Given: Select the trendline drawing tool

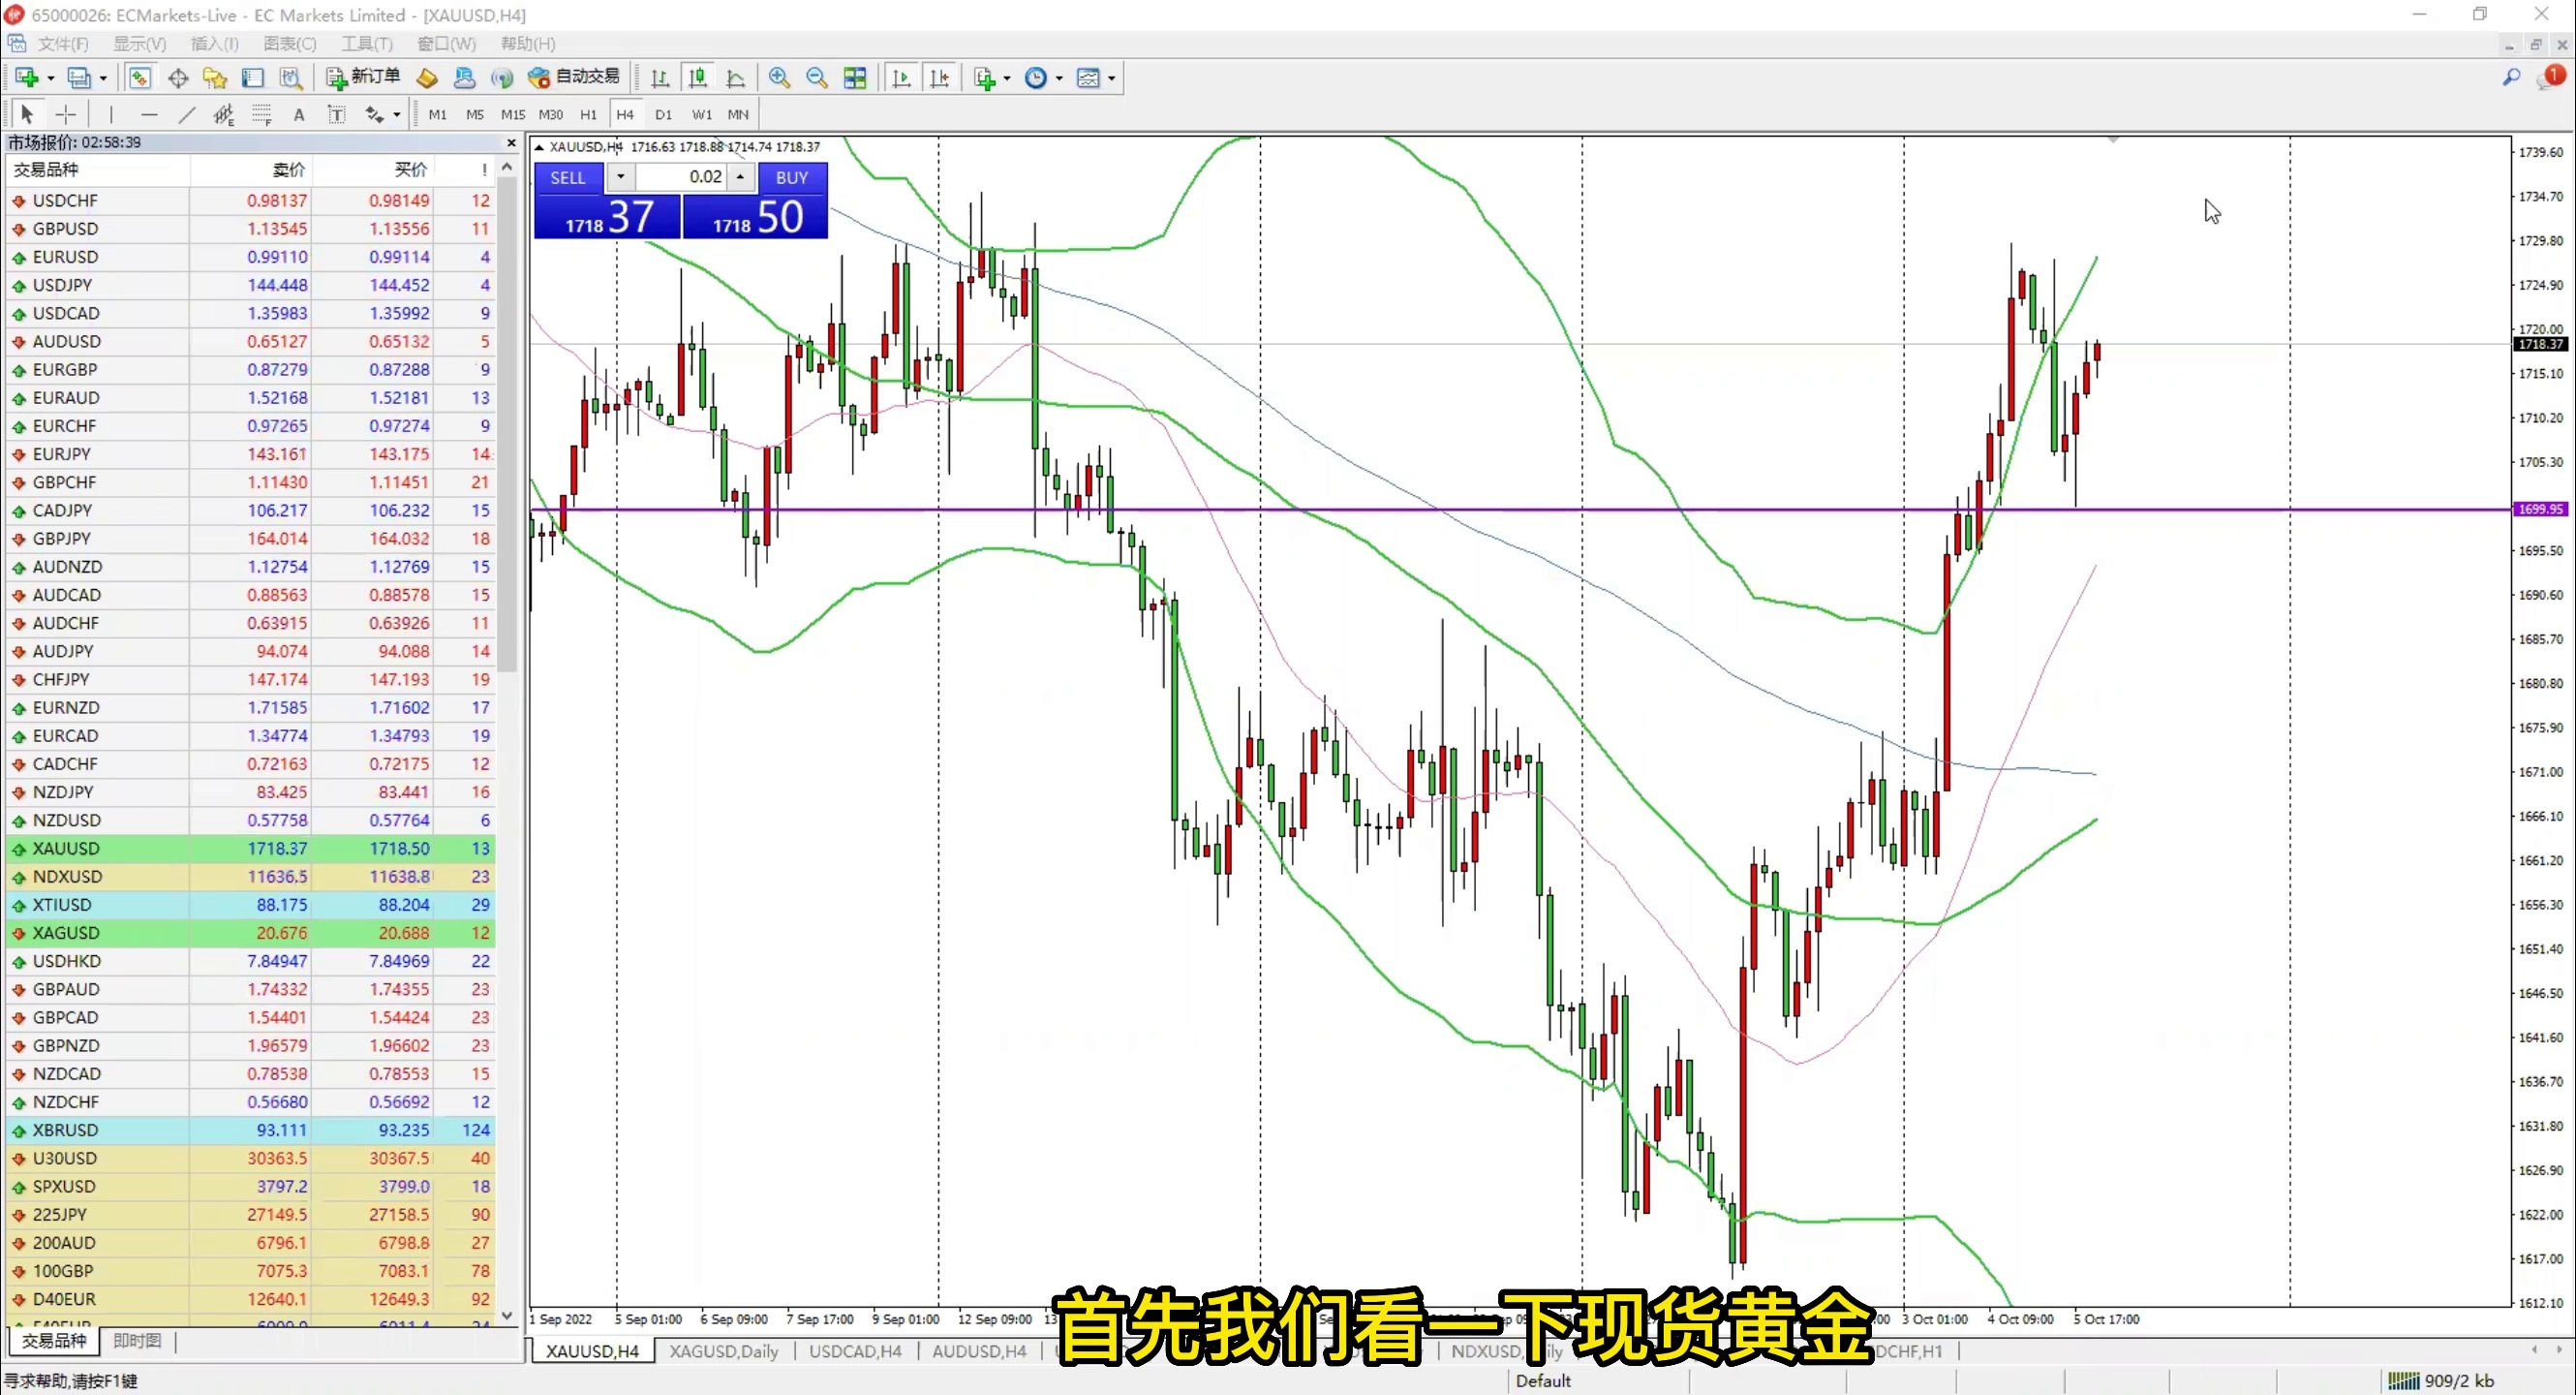Looking at the screenshot, I should (186, 115).
